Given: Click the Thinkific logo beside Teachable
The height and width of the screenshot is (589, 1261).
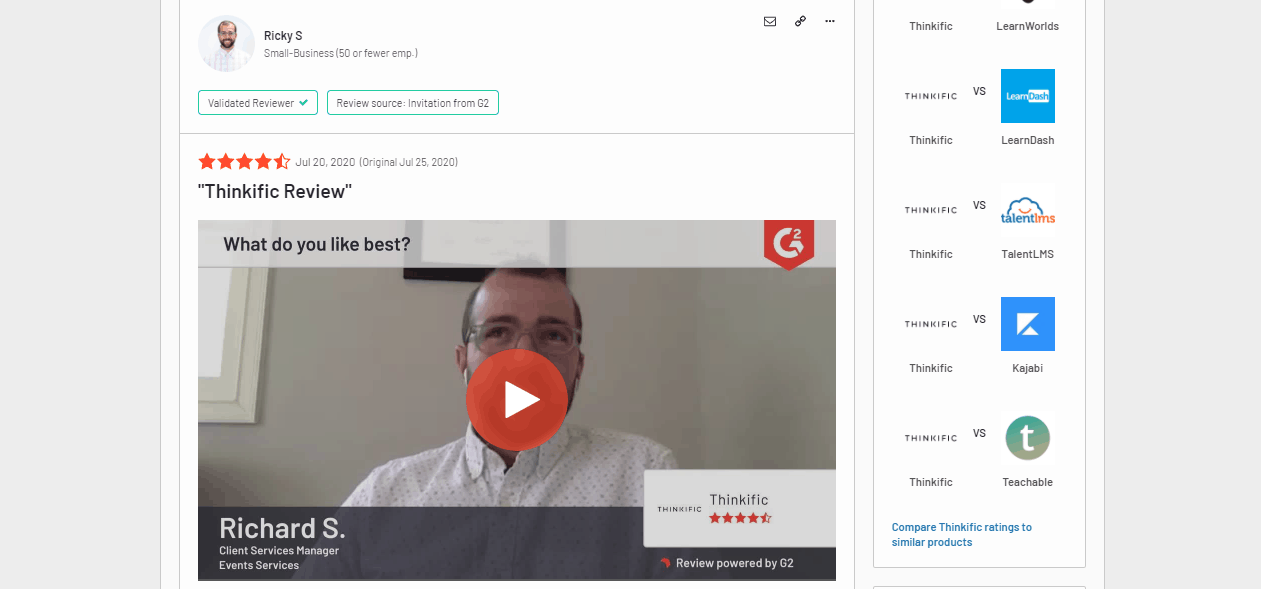Looking at the screenshot, I should pos(931,438).
